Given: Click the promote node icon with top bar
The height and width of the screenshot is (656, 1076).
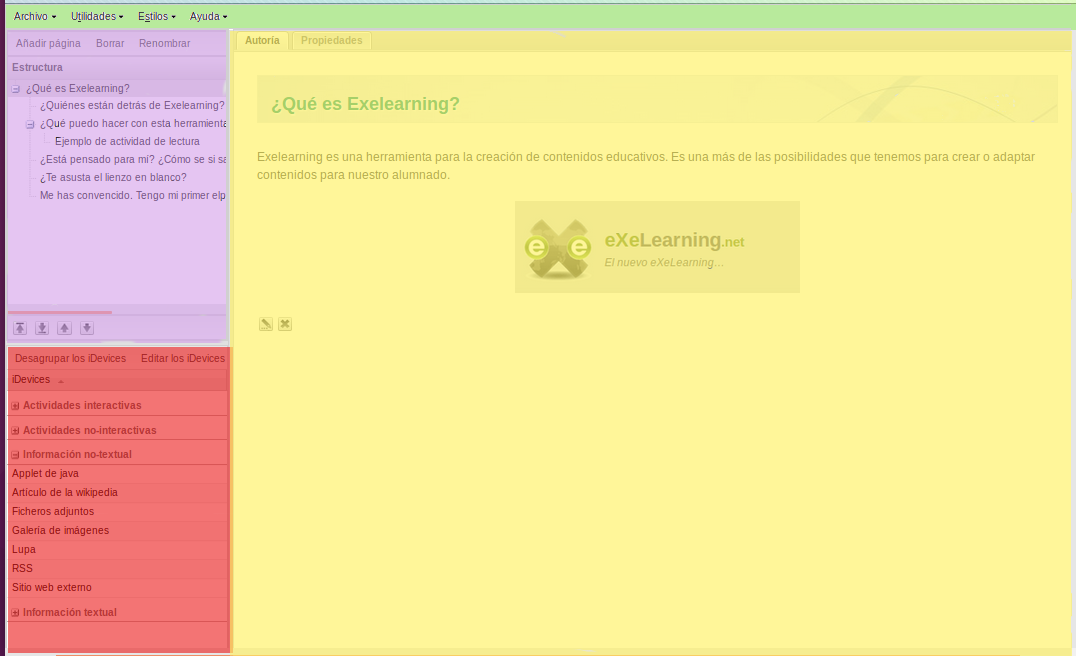Looking at the screenshot, I should click(20, 328).
